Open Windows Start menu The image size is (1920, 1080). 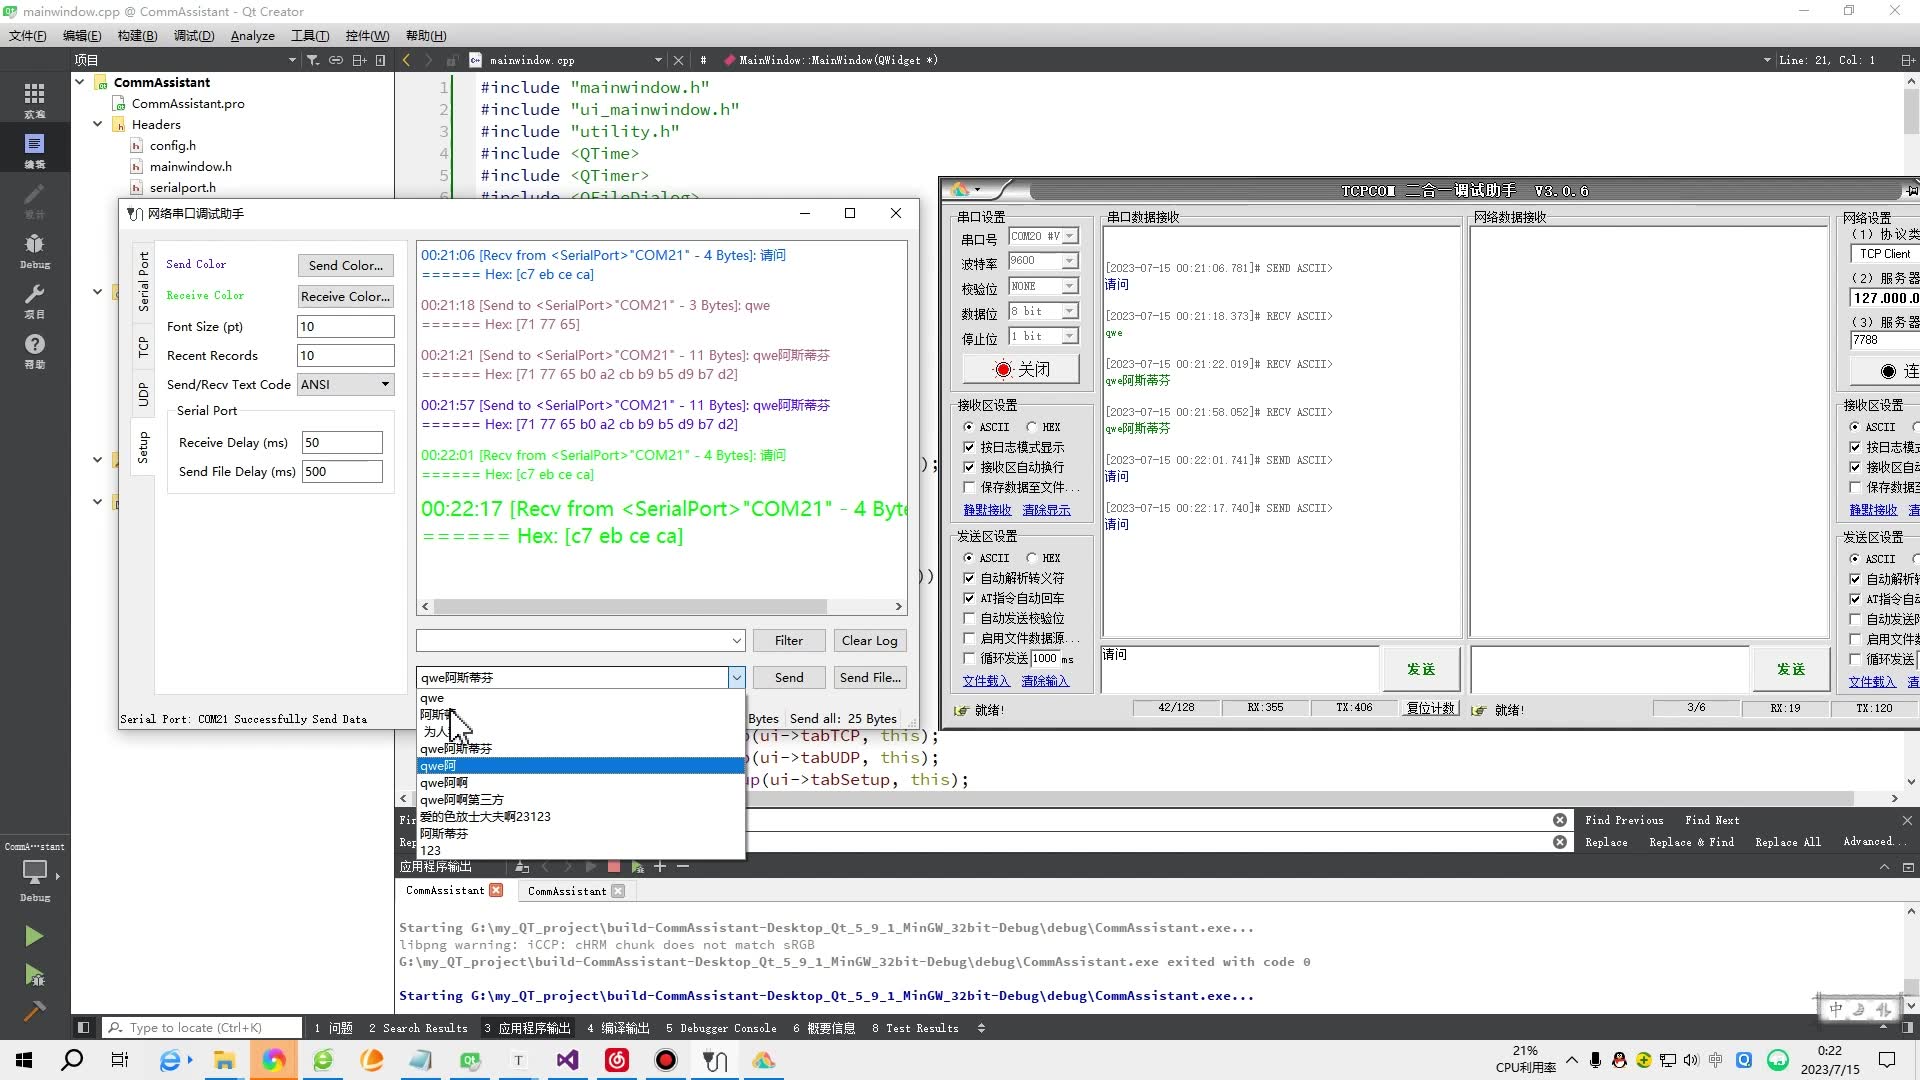[x=24, y=1060]
